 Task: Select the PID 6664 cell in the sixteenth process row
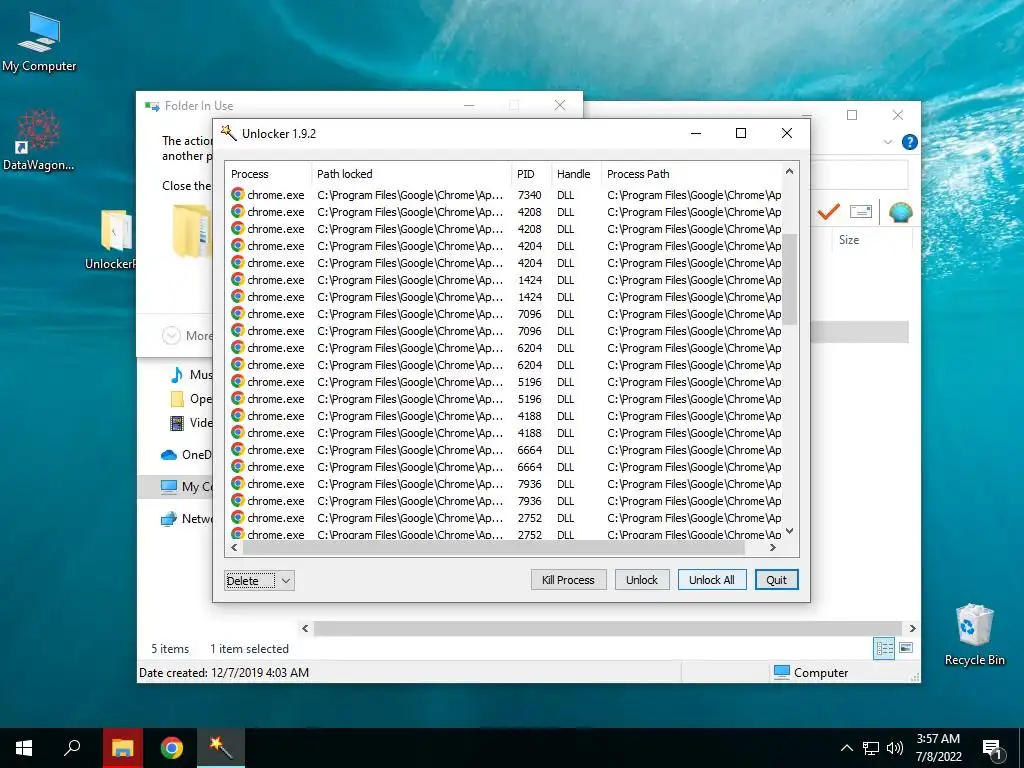[530, 449]
